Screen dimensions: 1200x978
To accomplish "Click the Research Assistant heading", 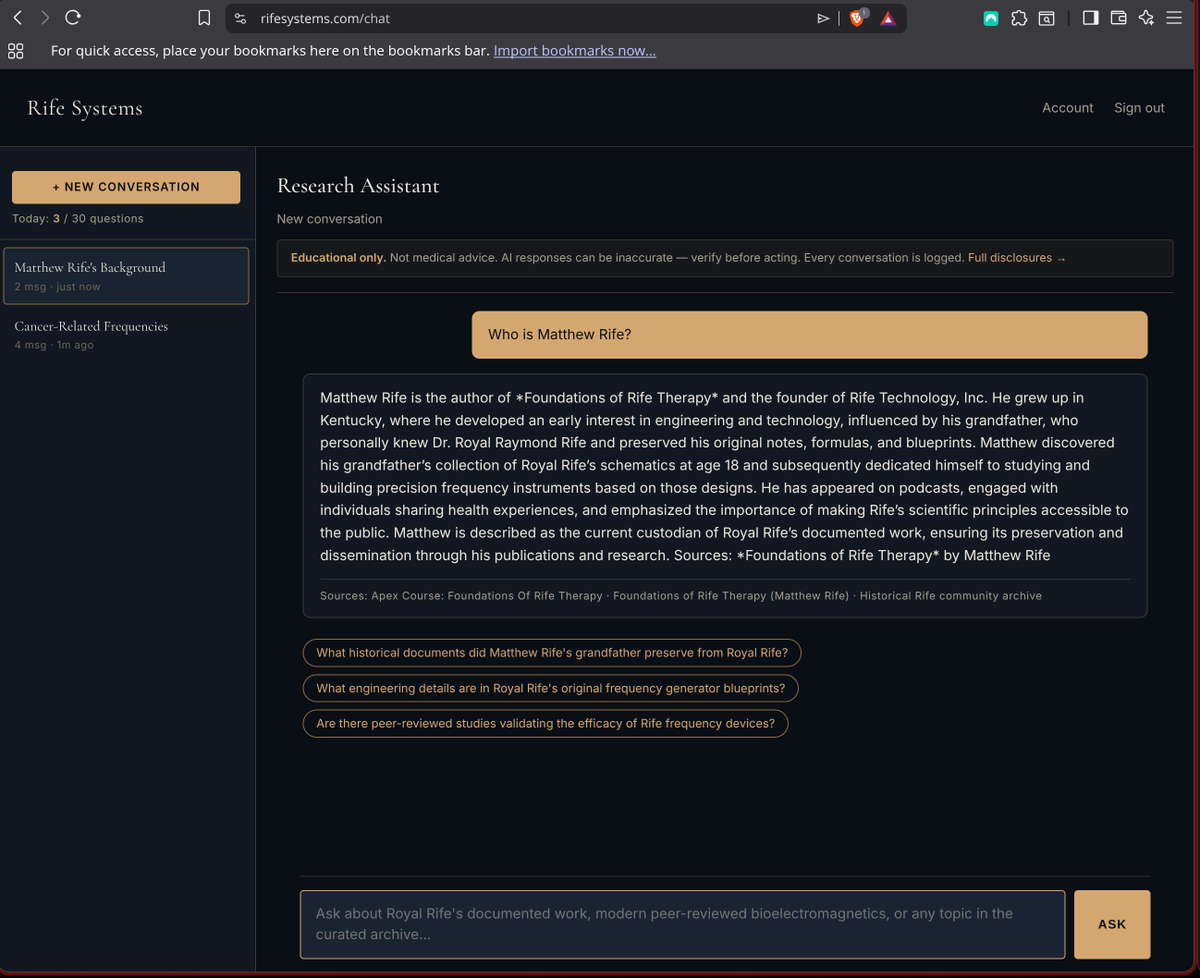I will [358, 186].
